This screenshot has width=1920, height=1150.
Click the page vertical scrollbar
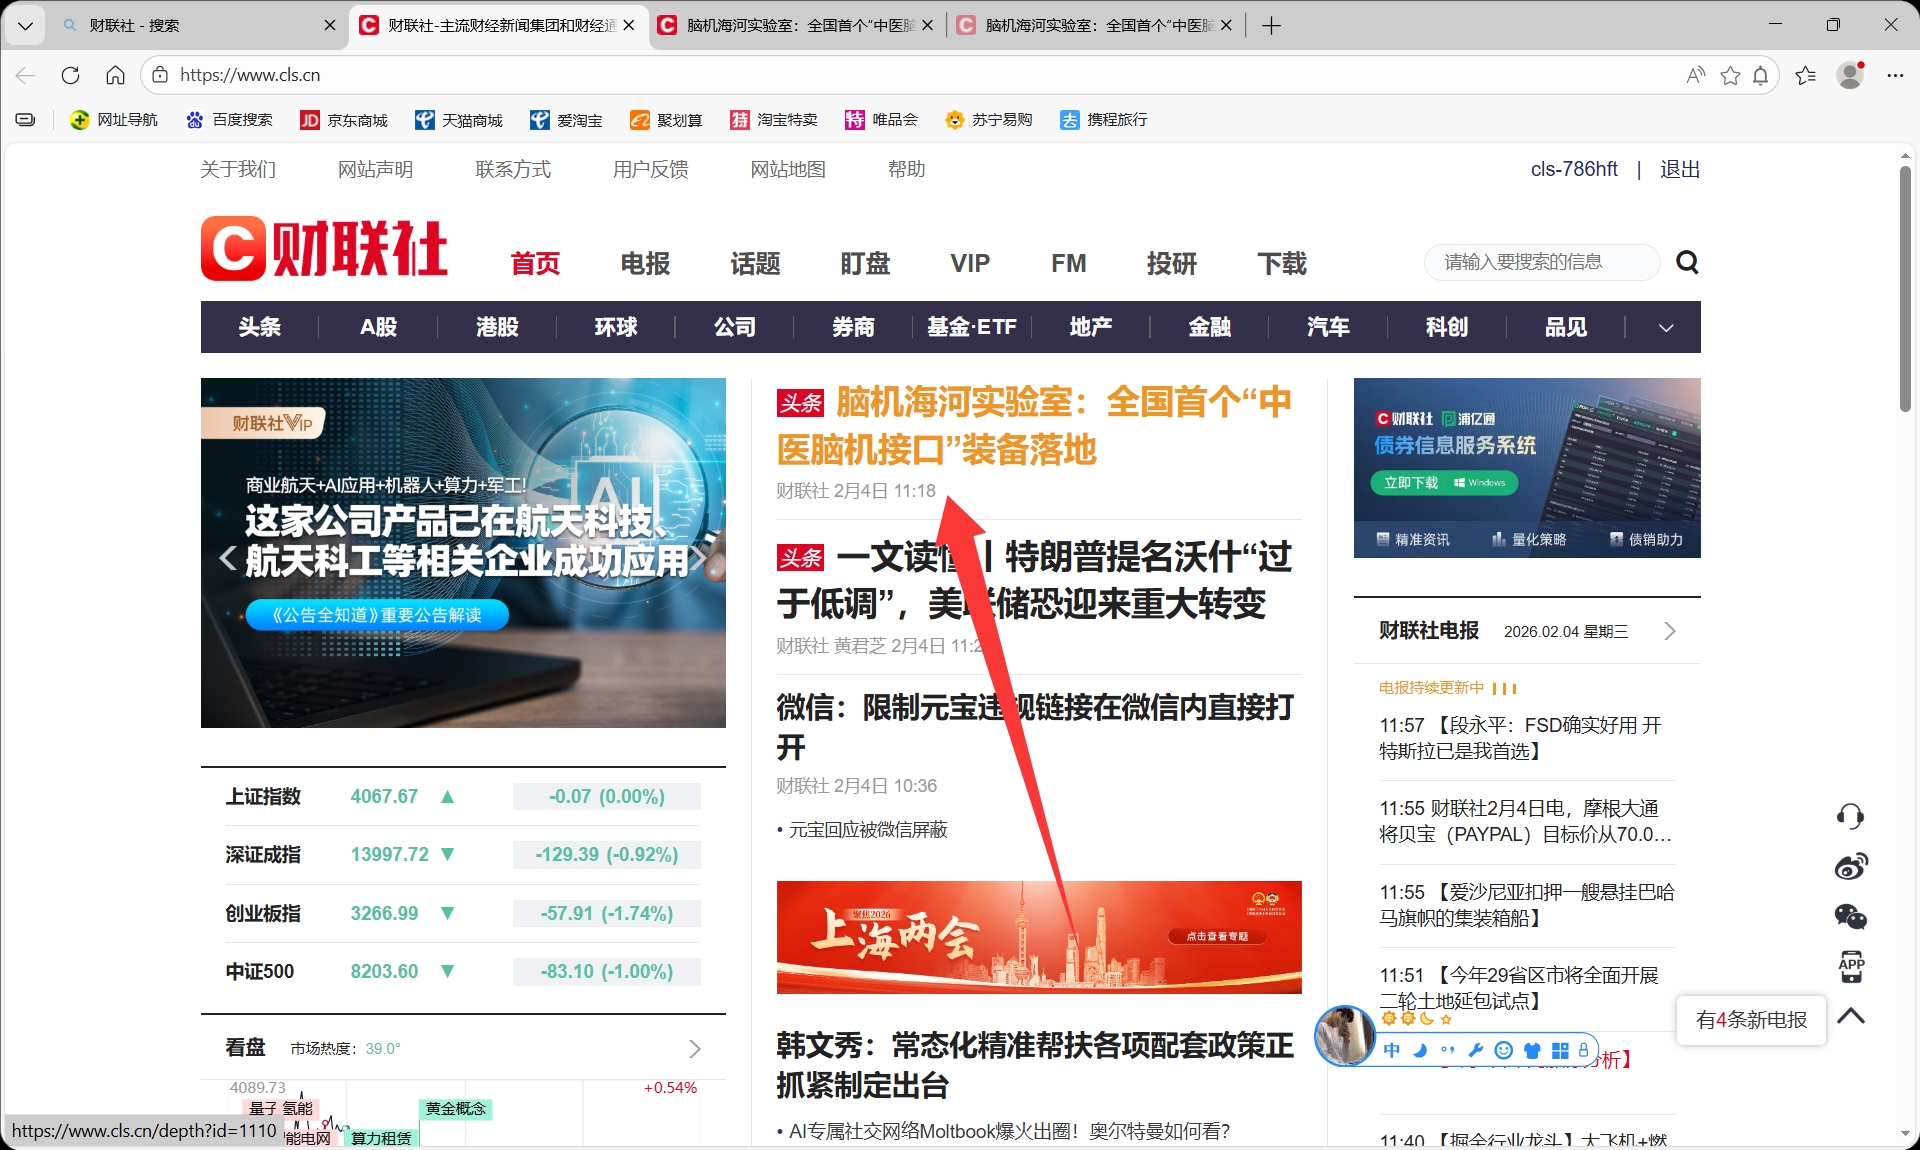1905,290
